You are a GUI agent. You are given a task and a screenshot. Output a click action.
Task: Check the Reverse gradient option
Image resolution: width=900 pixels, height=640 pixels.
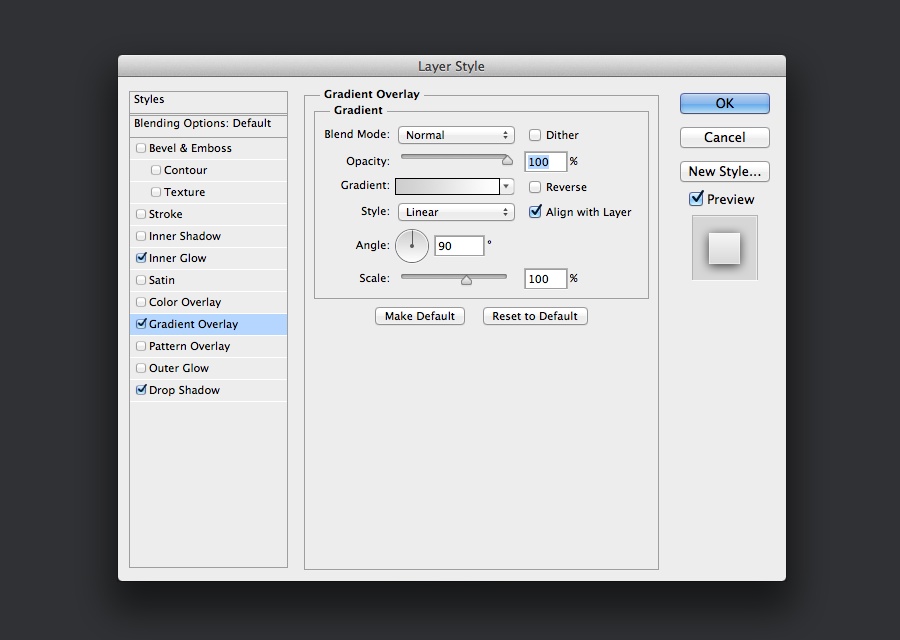tap(535, 187)
